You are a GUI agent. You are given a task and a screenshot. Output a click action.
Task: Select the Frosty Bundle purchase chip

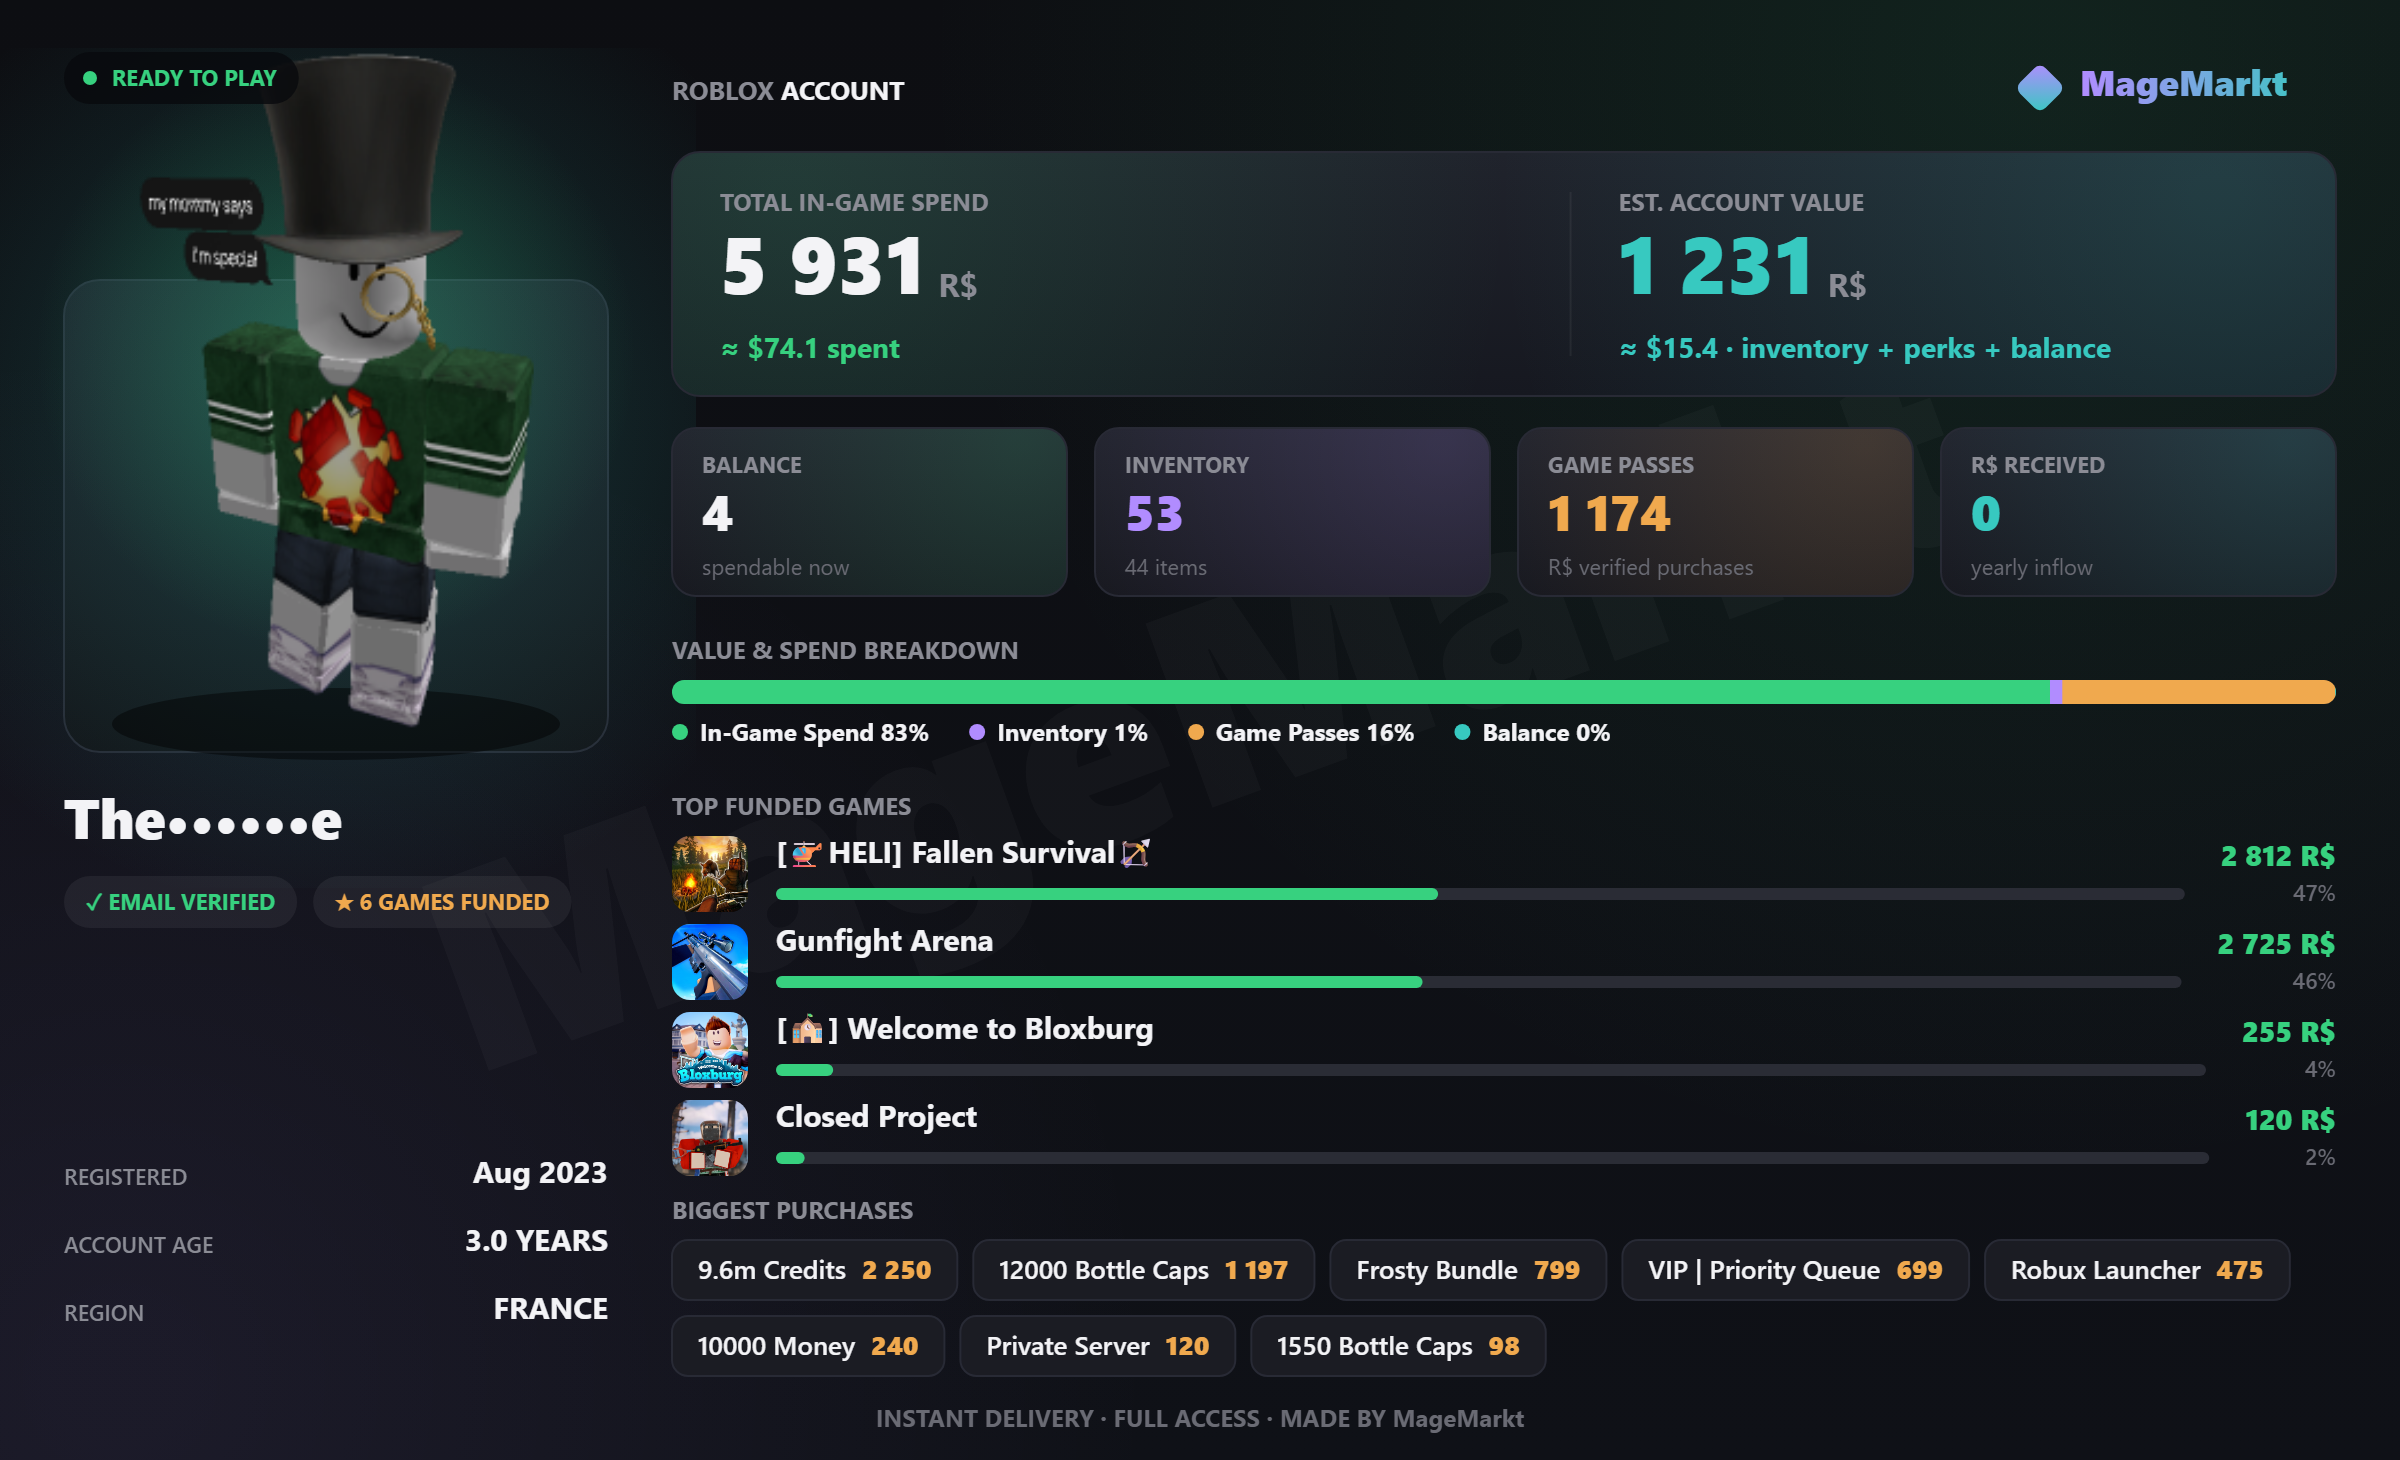click(1468, 1270)
